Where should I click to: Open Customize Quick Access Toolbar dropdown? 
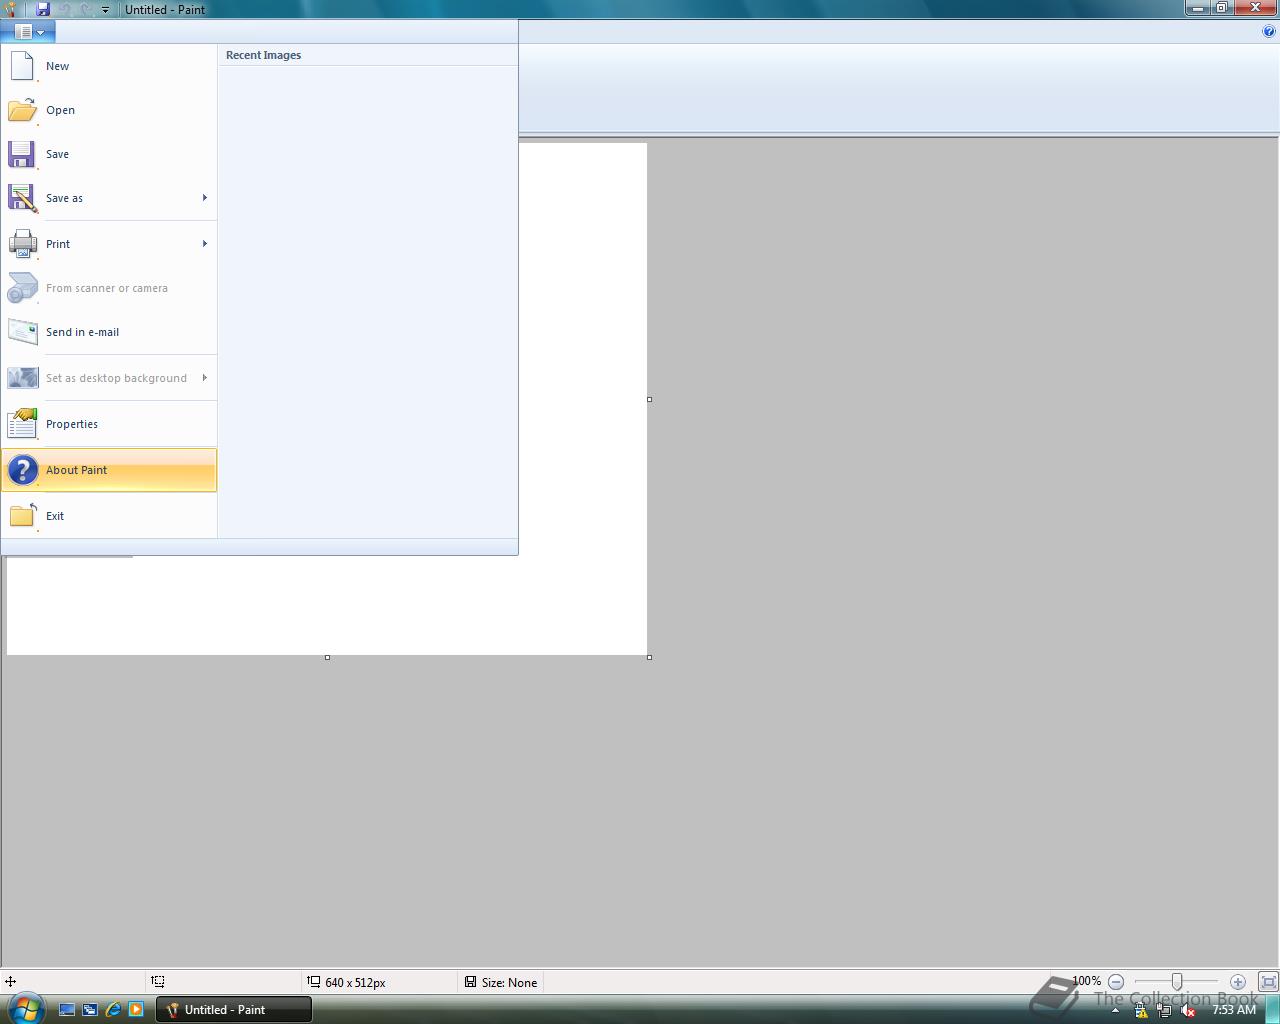(x=105, y=10)
